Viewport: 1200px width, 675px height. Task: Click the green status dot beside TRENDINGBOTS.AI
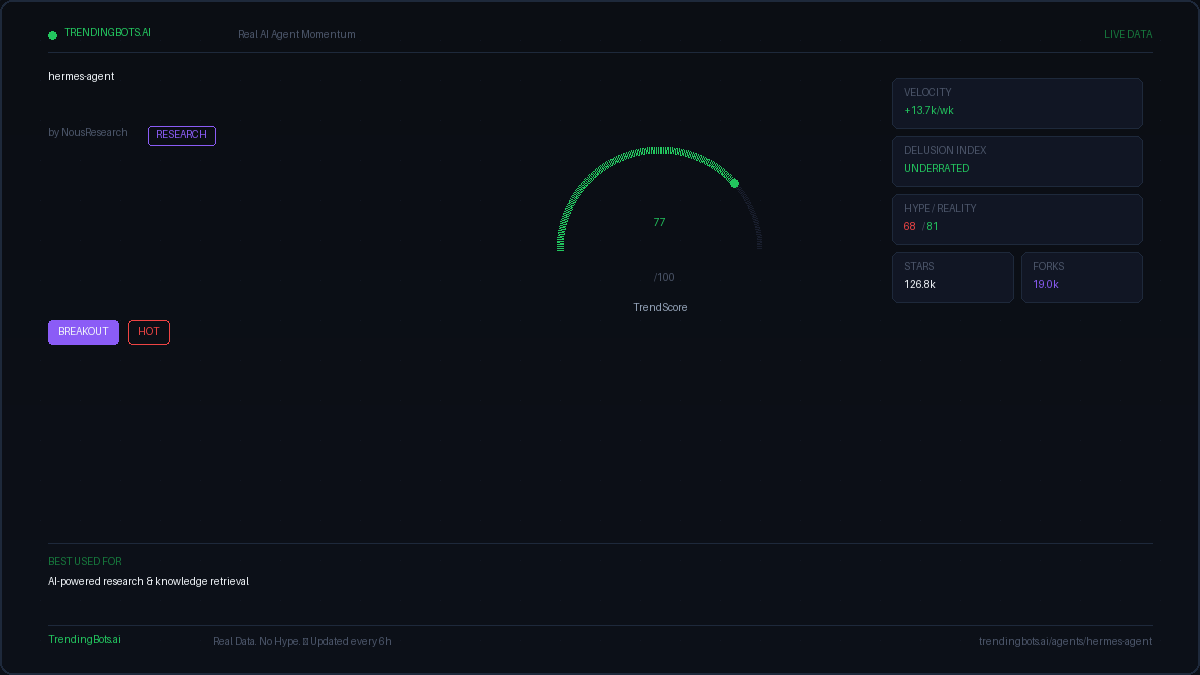(x=53, y=35)
